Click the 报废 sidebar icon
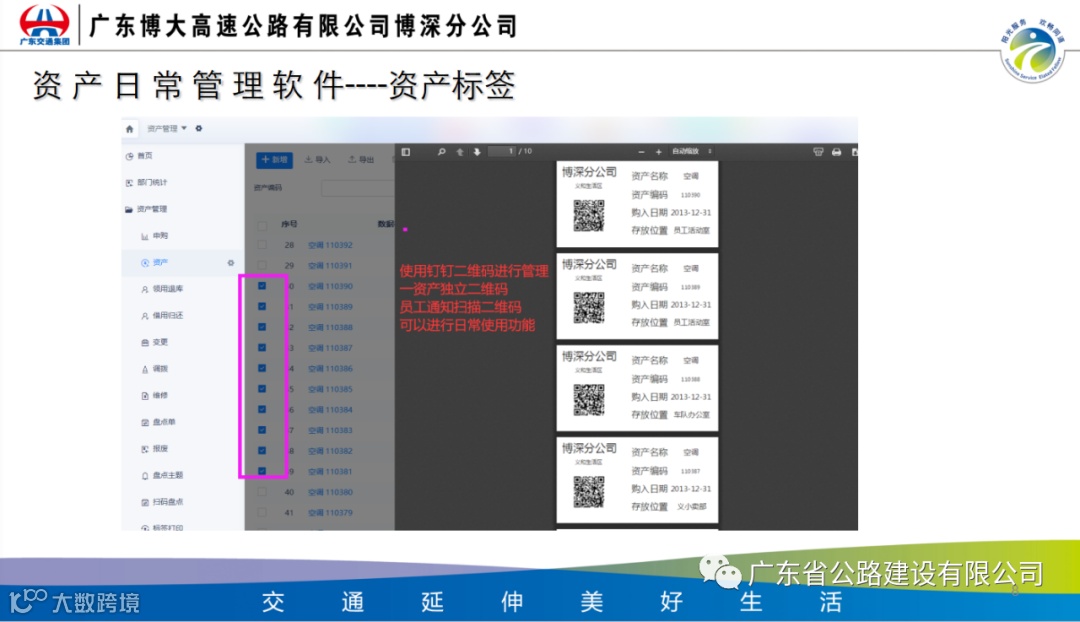Viewport: 1080px width, 622px height. point(145,449)
